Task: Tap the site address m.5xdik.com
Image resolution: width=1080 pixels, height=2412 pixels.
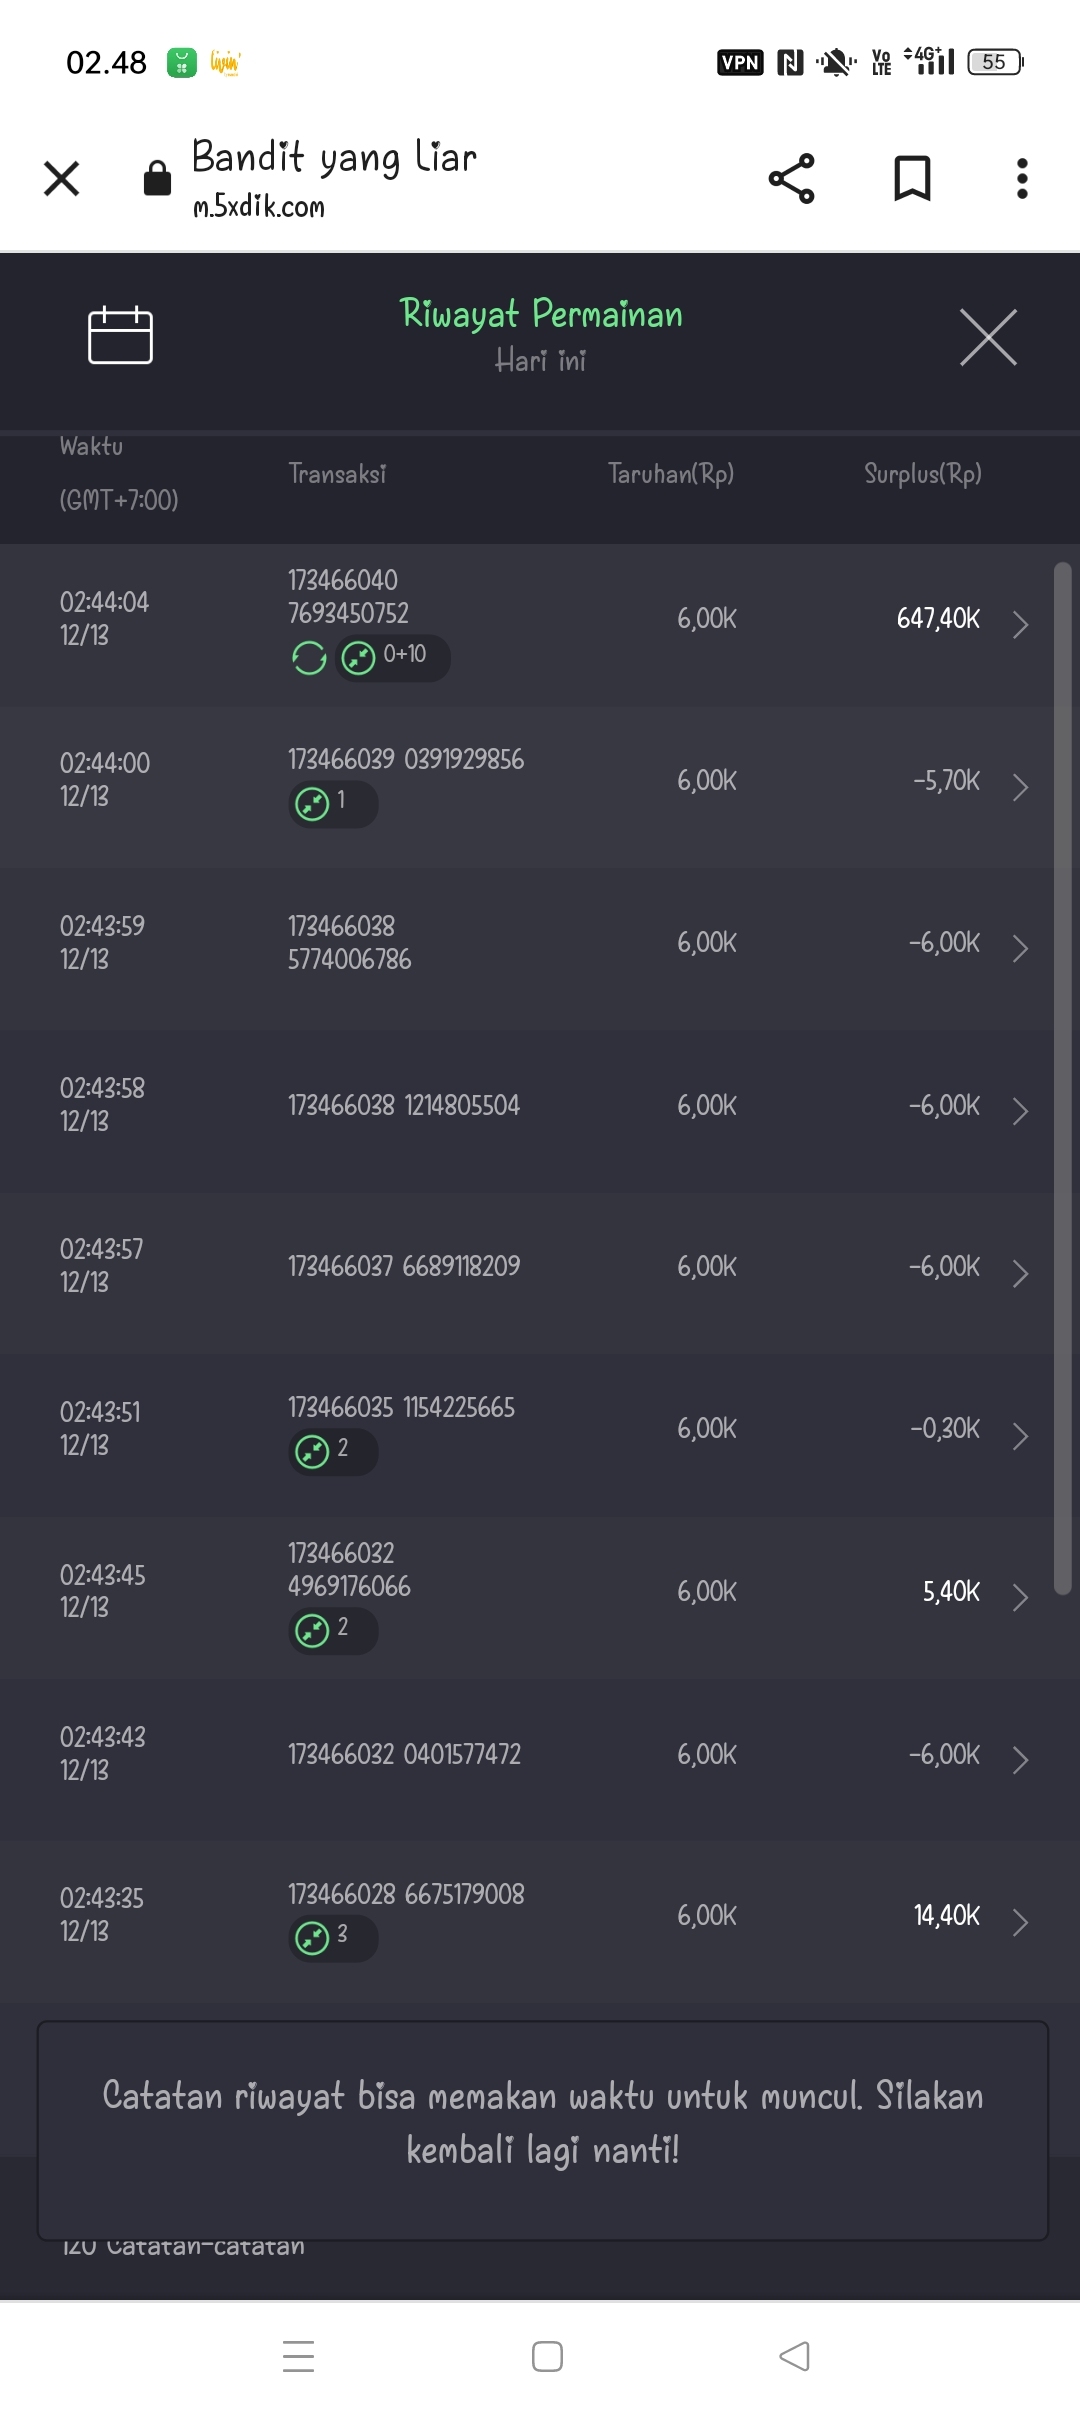Action: pos(259,207)
